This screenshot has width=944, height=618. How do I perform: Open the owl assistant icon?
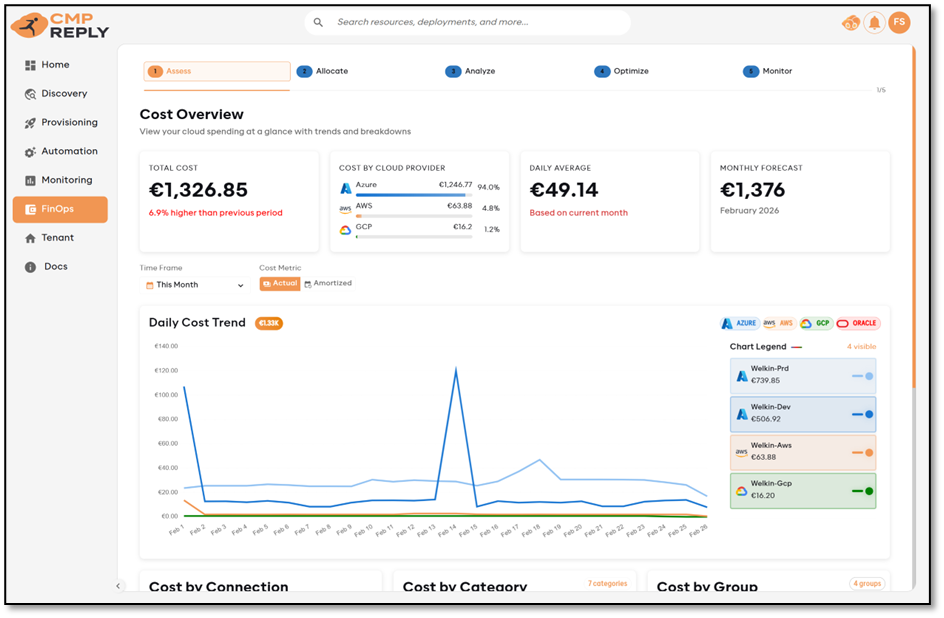850,23
